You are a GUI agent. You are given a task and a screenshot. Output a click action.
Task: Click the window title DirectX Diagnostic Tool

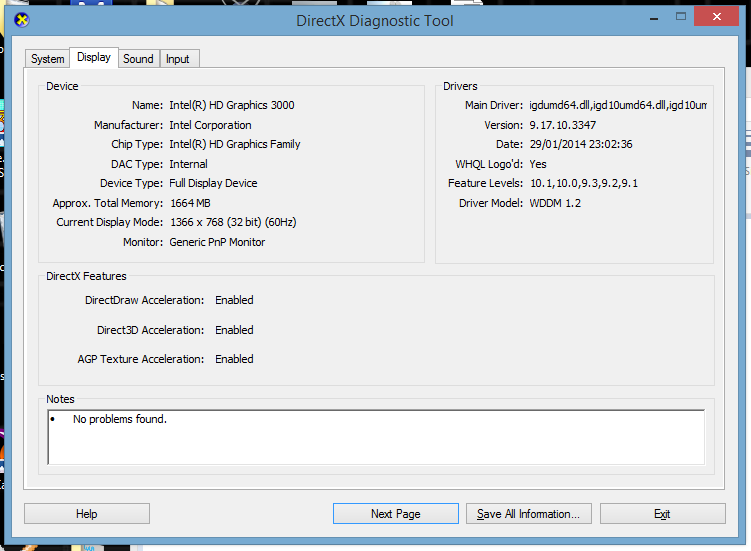(x=375, y=21)
